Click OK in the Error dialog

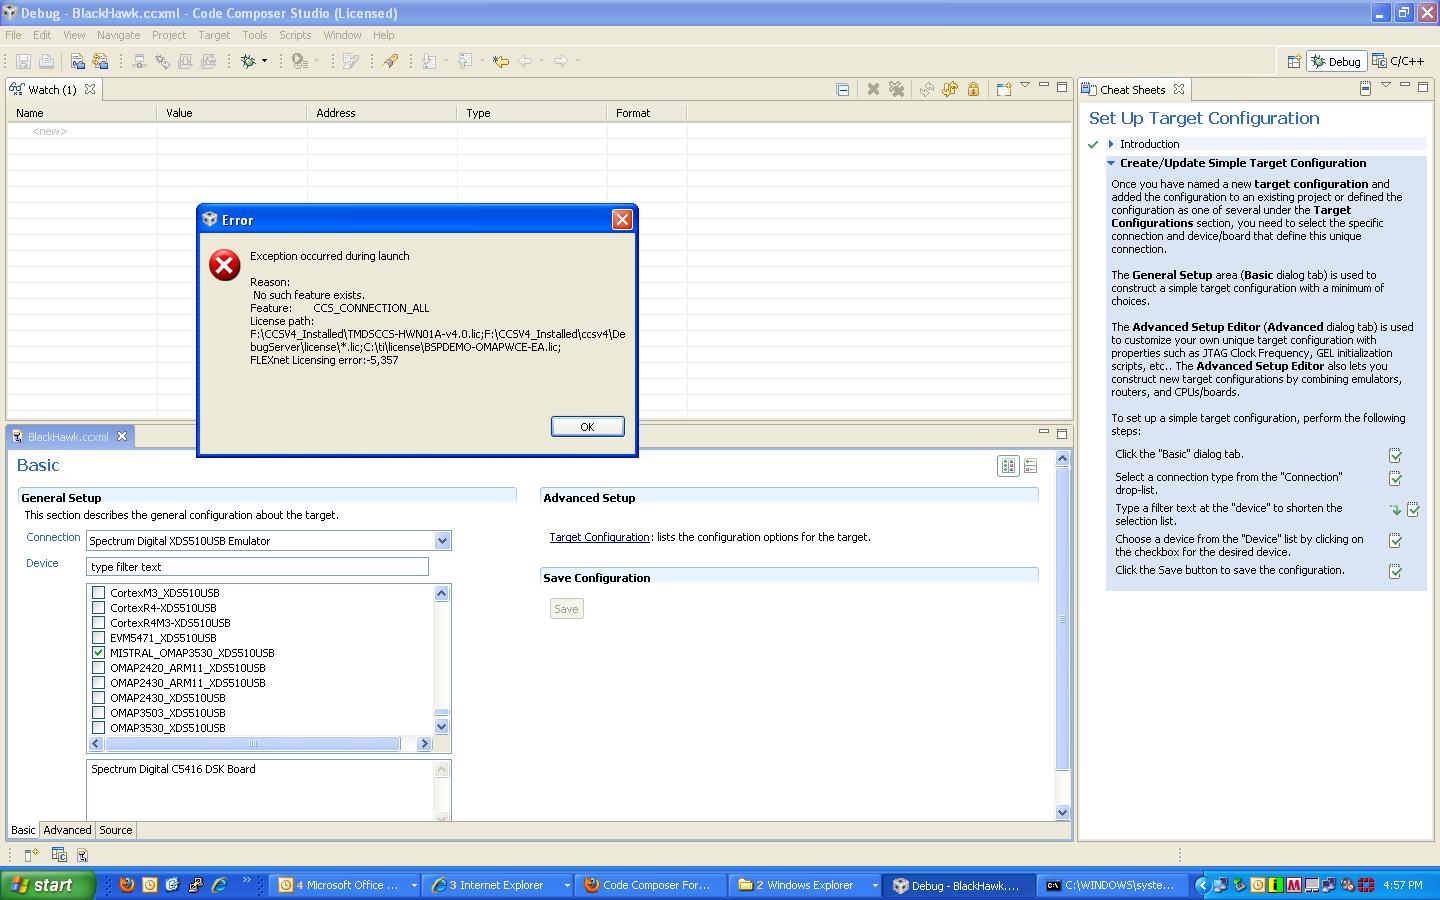(x=588, y=426)
